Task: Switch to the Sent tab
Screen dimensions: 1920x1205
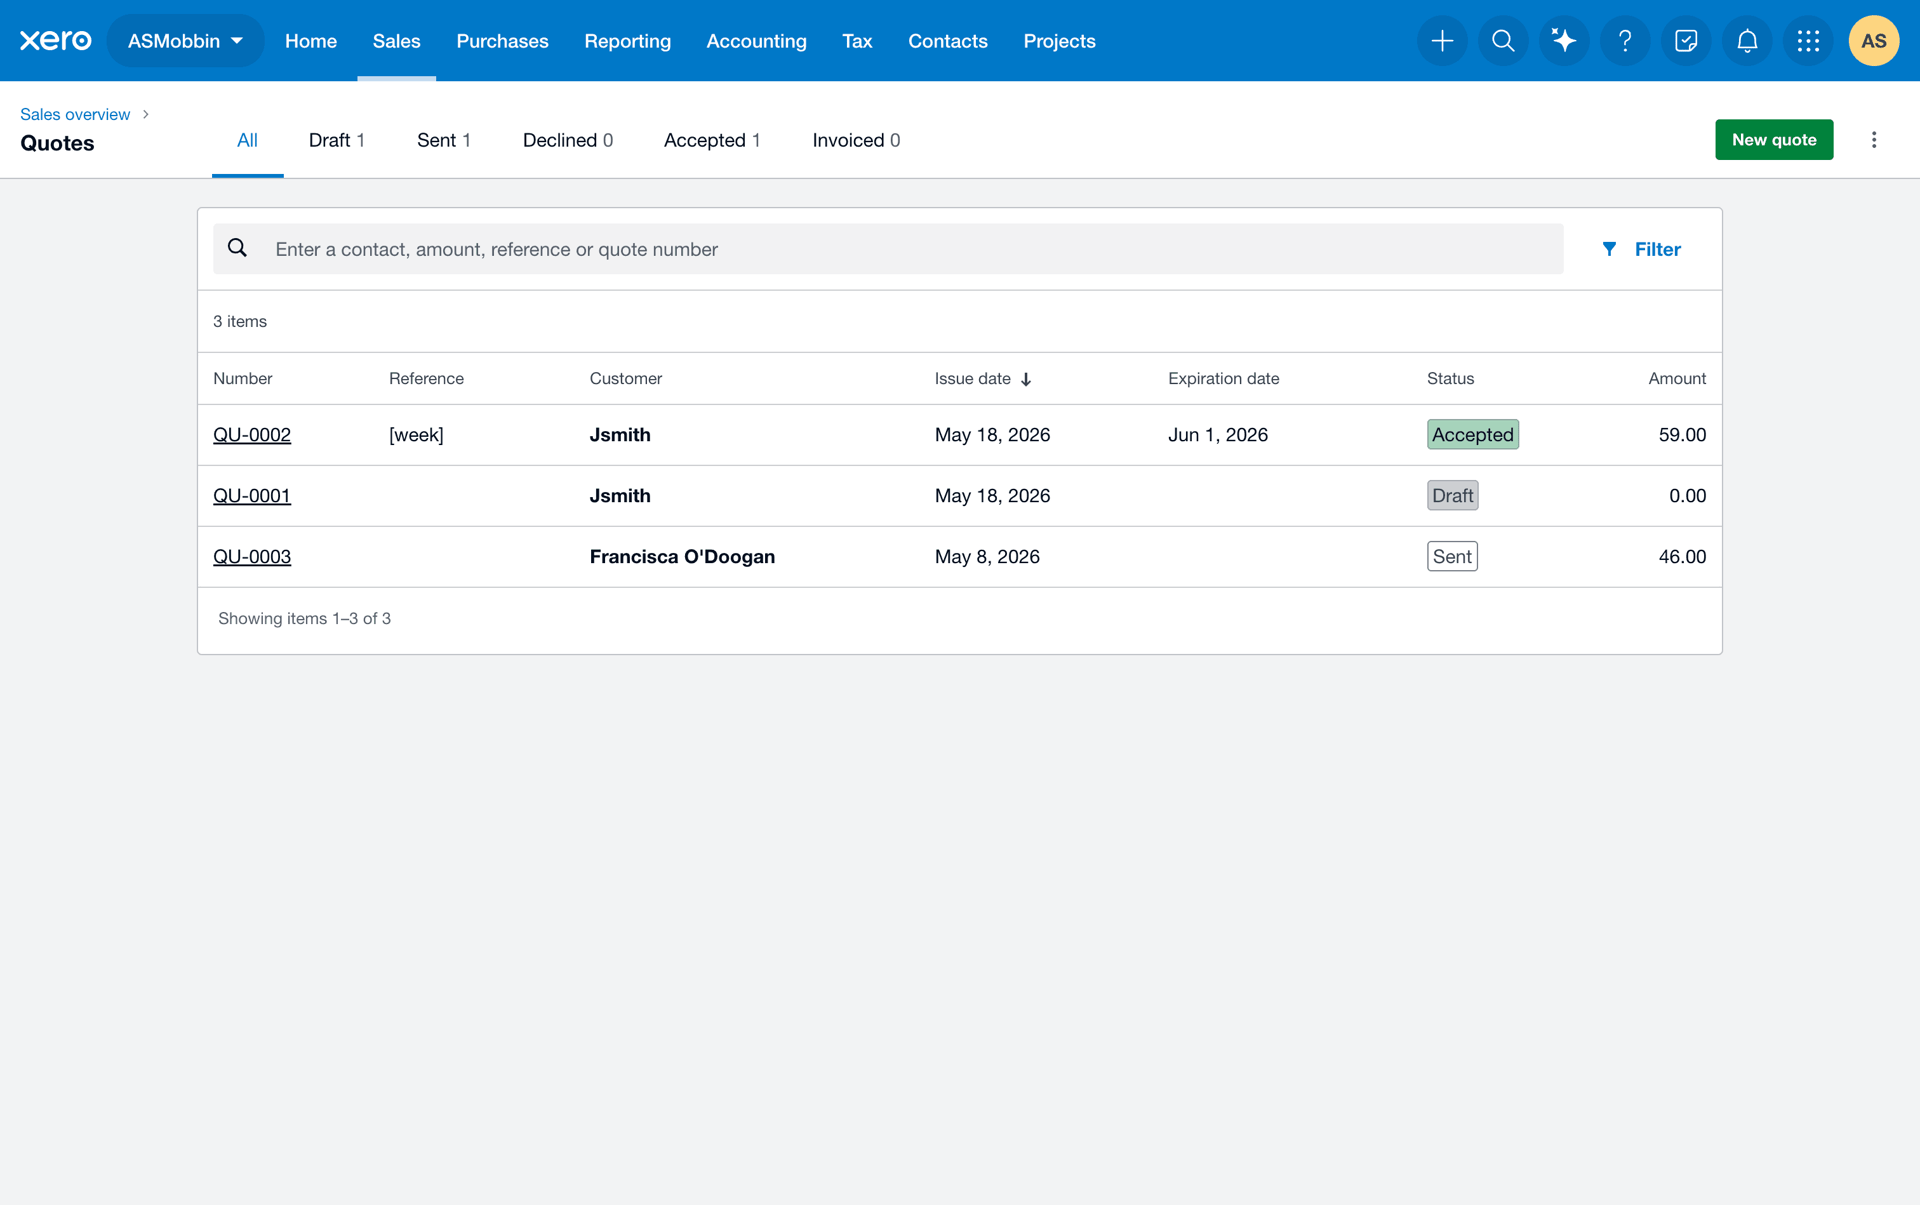Action: (x=443, y=140)
